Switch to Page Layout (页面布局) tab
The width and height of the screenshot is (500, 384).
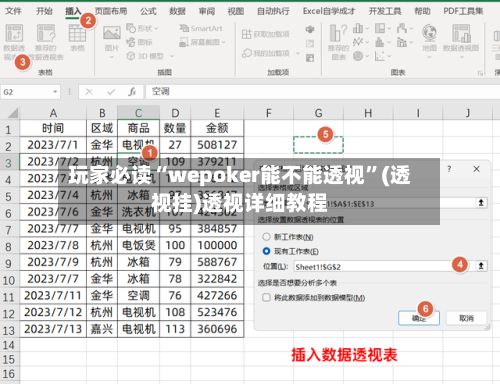click(111, 11)
